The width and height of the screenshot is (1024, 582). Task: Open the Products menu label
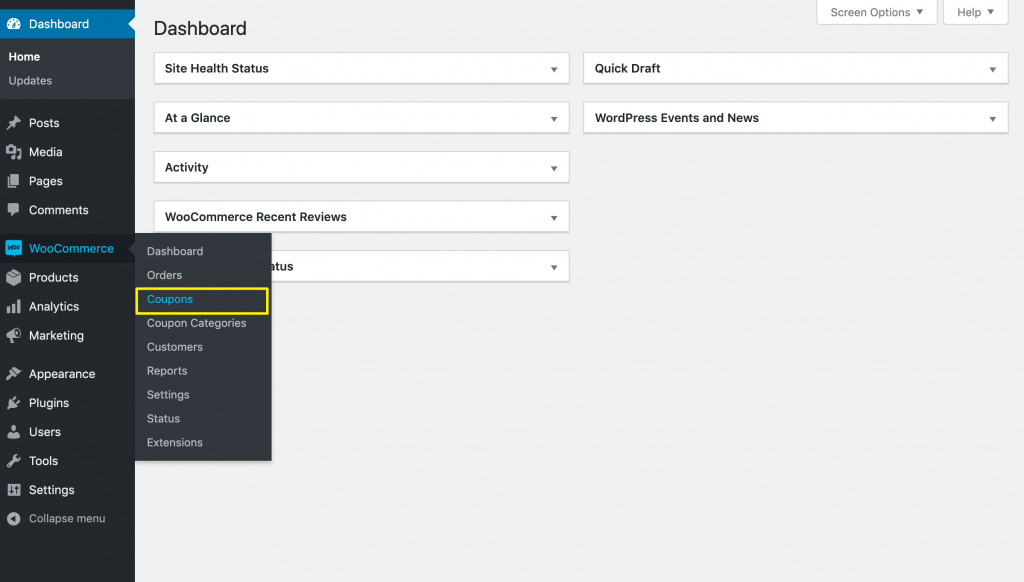pos(54,278)
